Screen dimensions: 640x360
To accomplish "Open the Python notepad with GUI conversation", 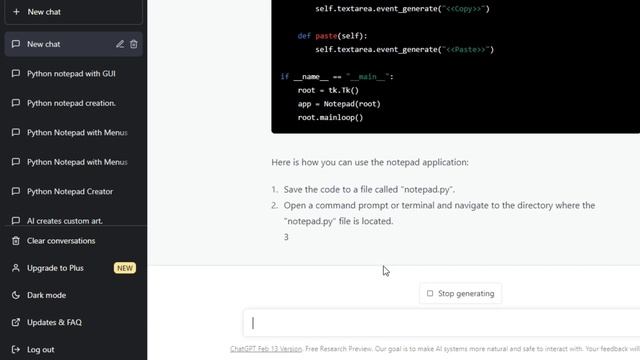I will (x=73, y=73).
